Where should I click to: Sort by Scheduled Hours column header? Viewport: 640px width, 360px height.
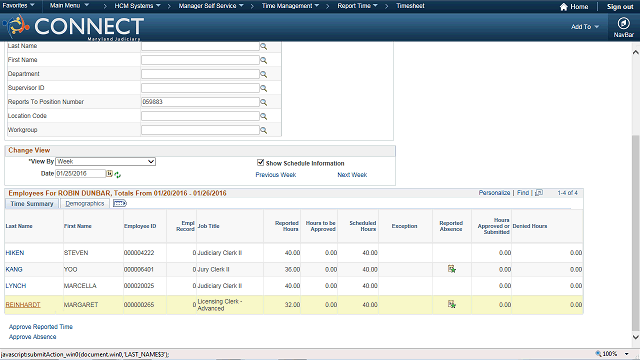click(x=362, y=226)
